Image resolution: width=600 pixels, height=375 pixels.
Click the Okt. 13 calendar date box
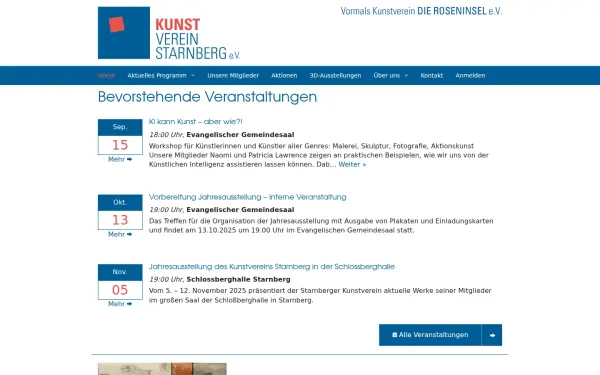(120, 212)
